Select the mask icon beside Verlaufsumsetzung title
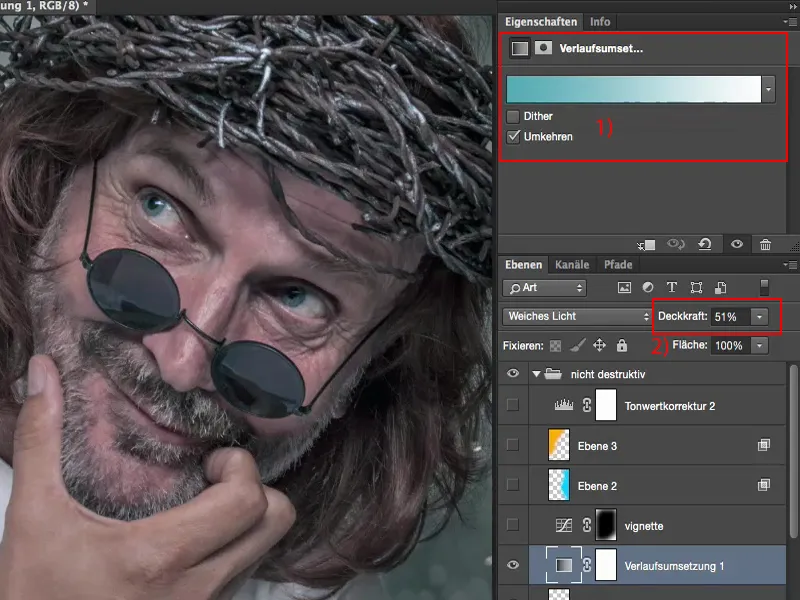Image resolution: width=800 pixels, height=600 pixels. (543, 47)
